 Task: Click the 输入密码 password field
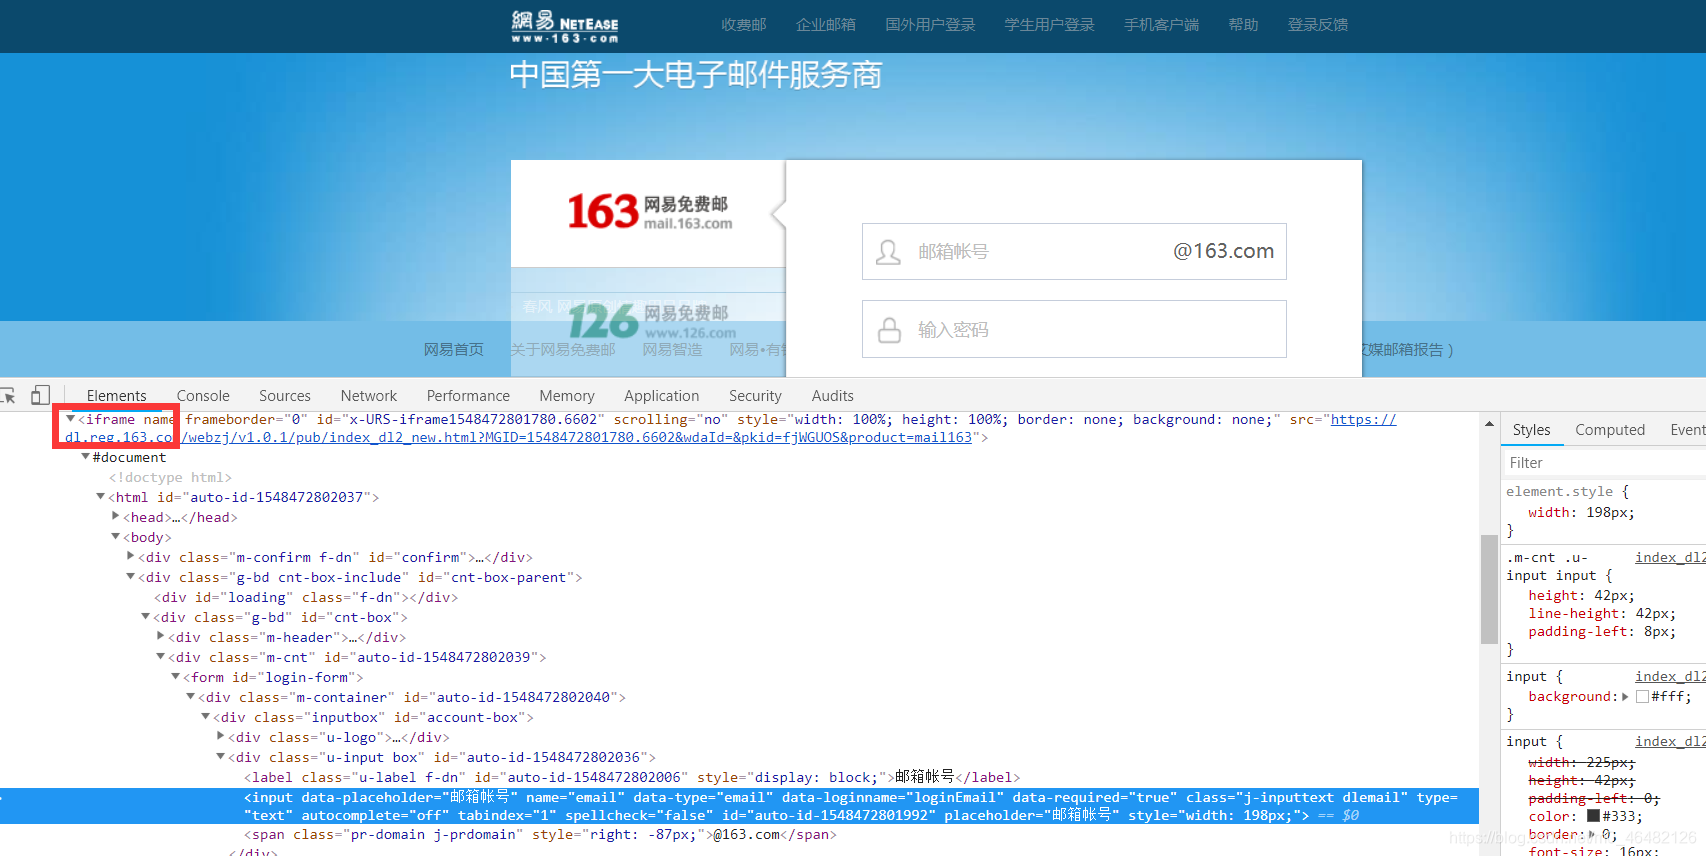[1074, 329]
